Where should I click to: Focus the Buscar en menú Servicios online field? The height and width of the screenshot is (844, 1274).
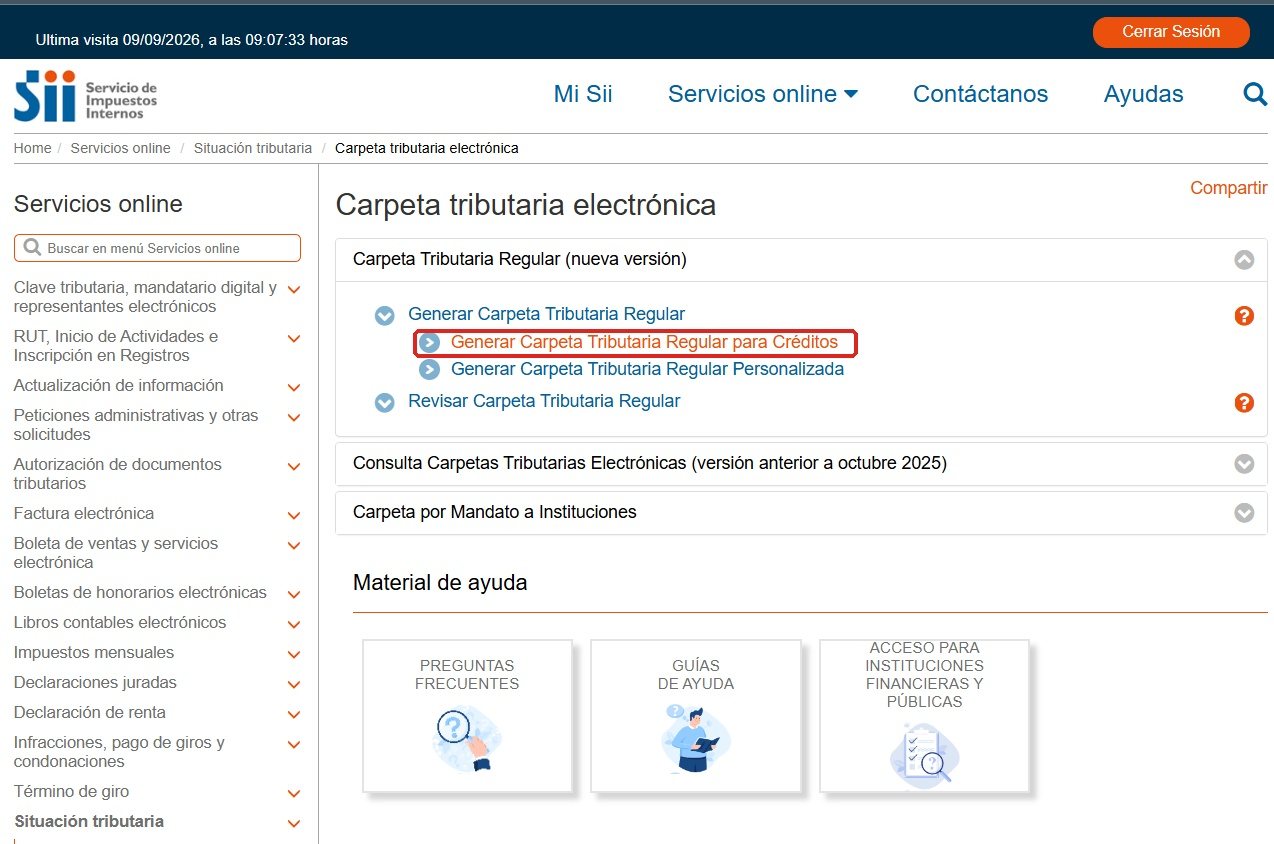[x=157, y=248]
